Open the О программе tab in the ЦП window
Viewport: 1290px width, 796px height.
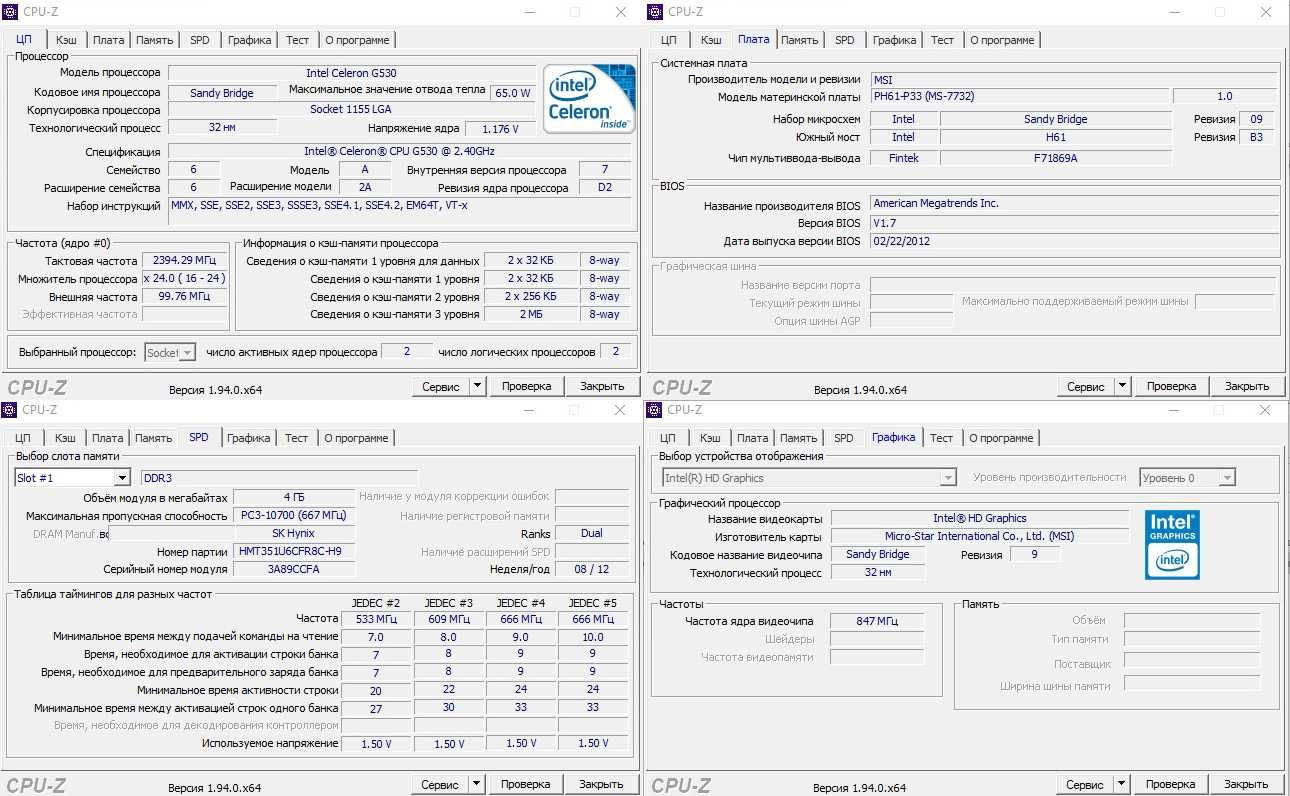[x=357, y=40]
